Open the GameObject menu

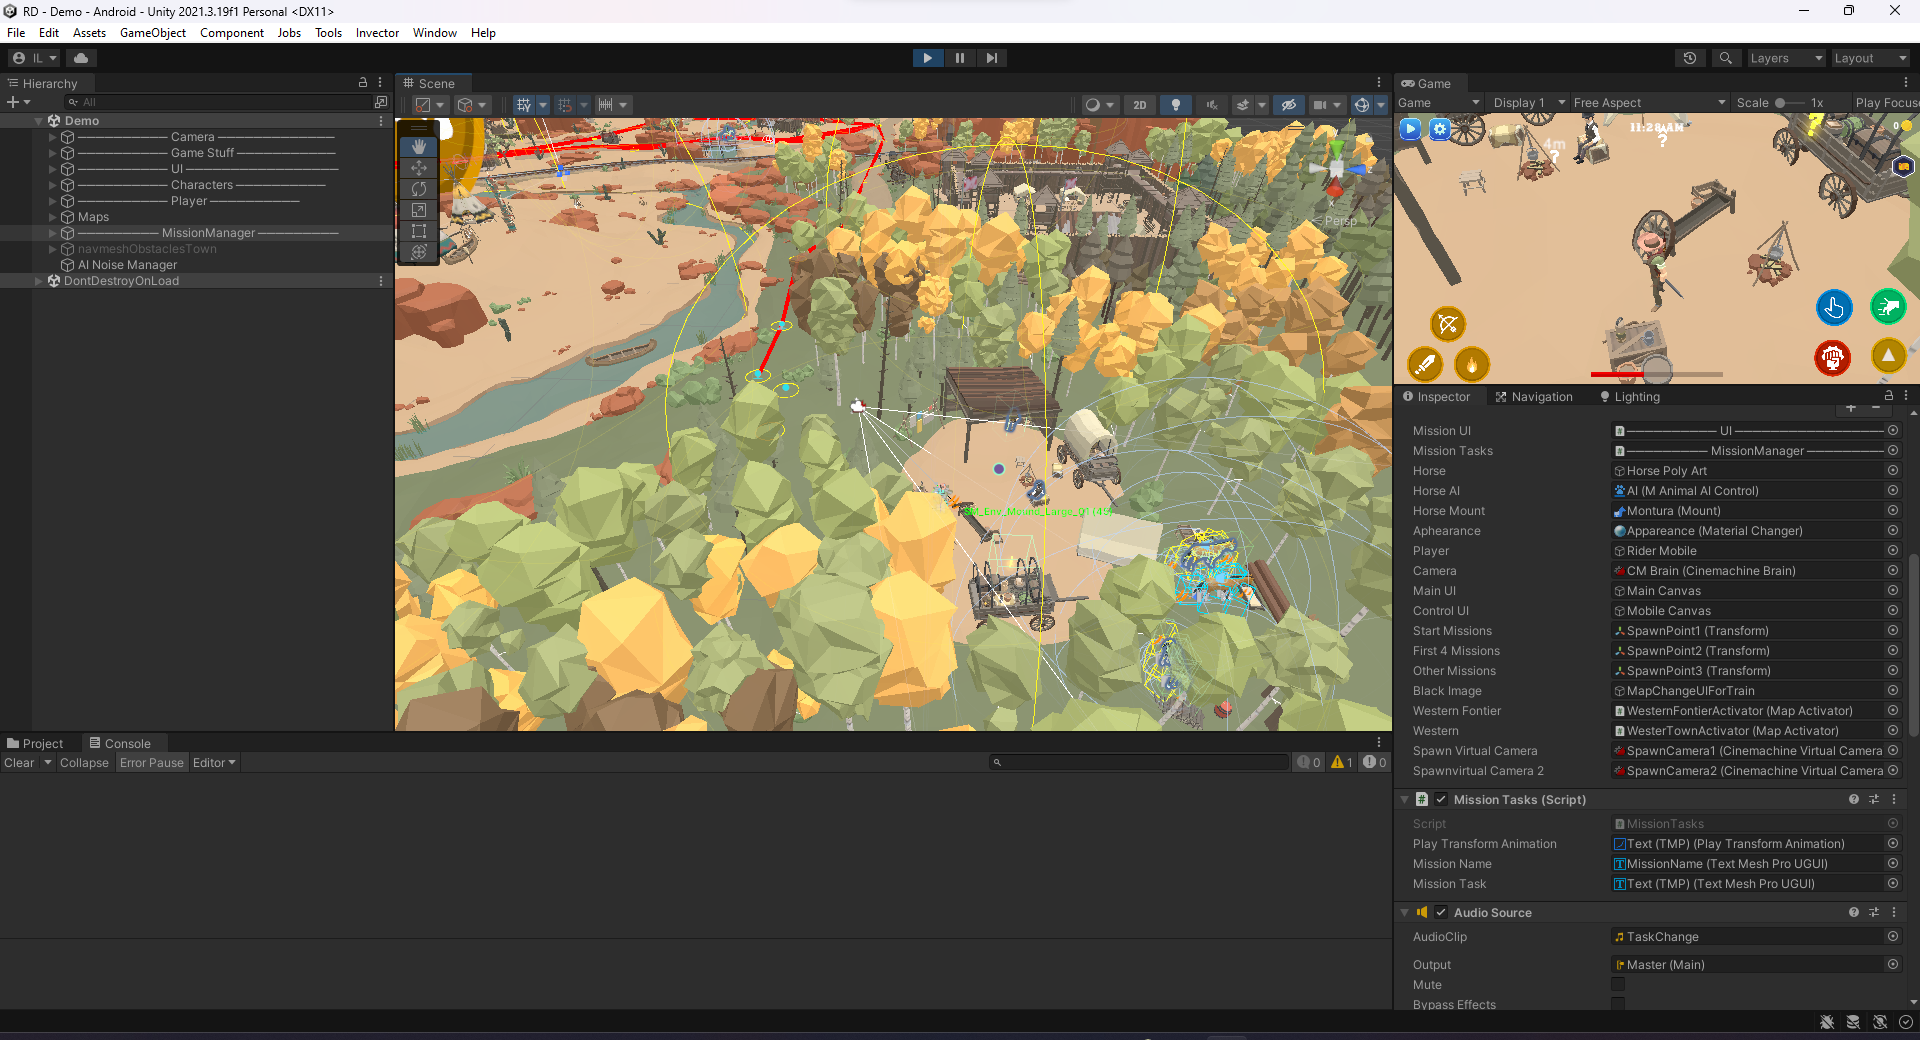coord(153,33)
